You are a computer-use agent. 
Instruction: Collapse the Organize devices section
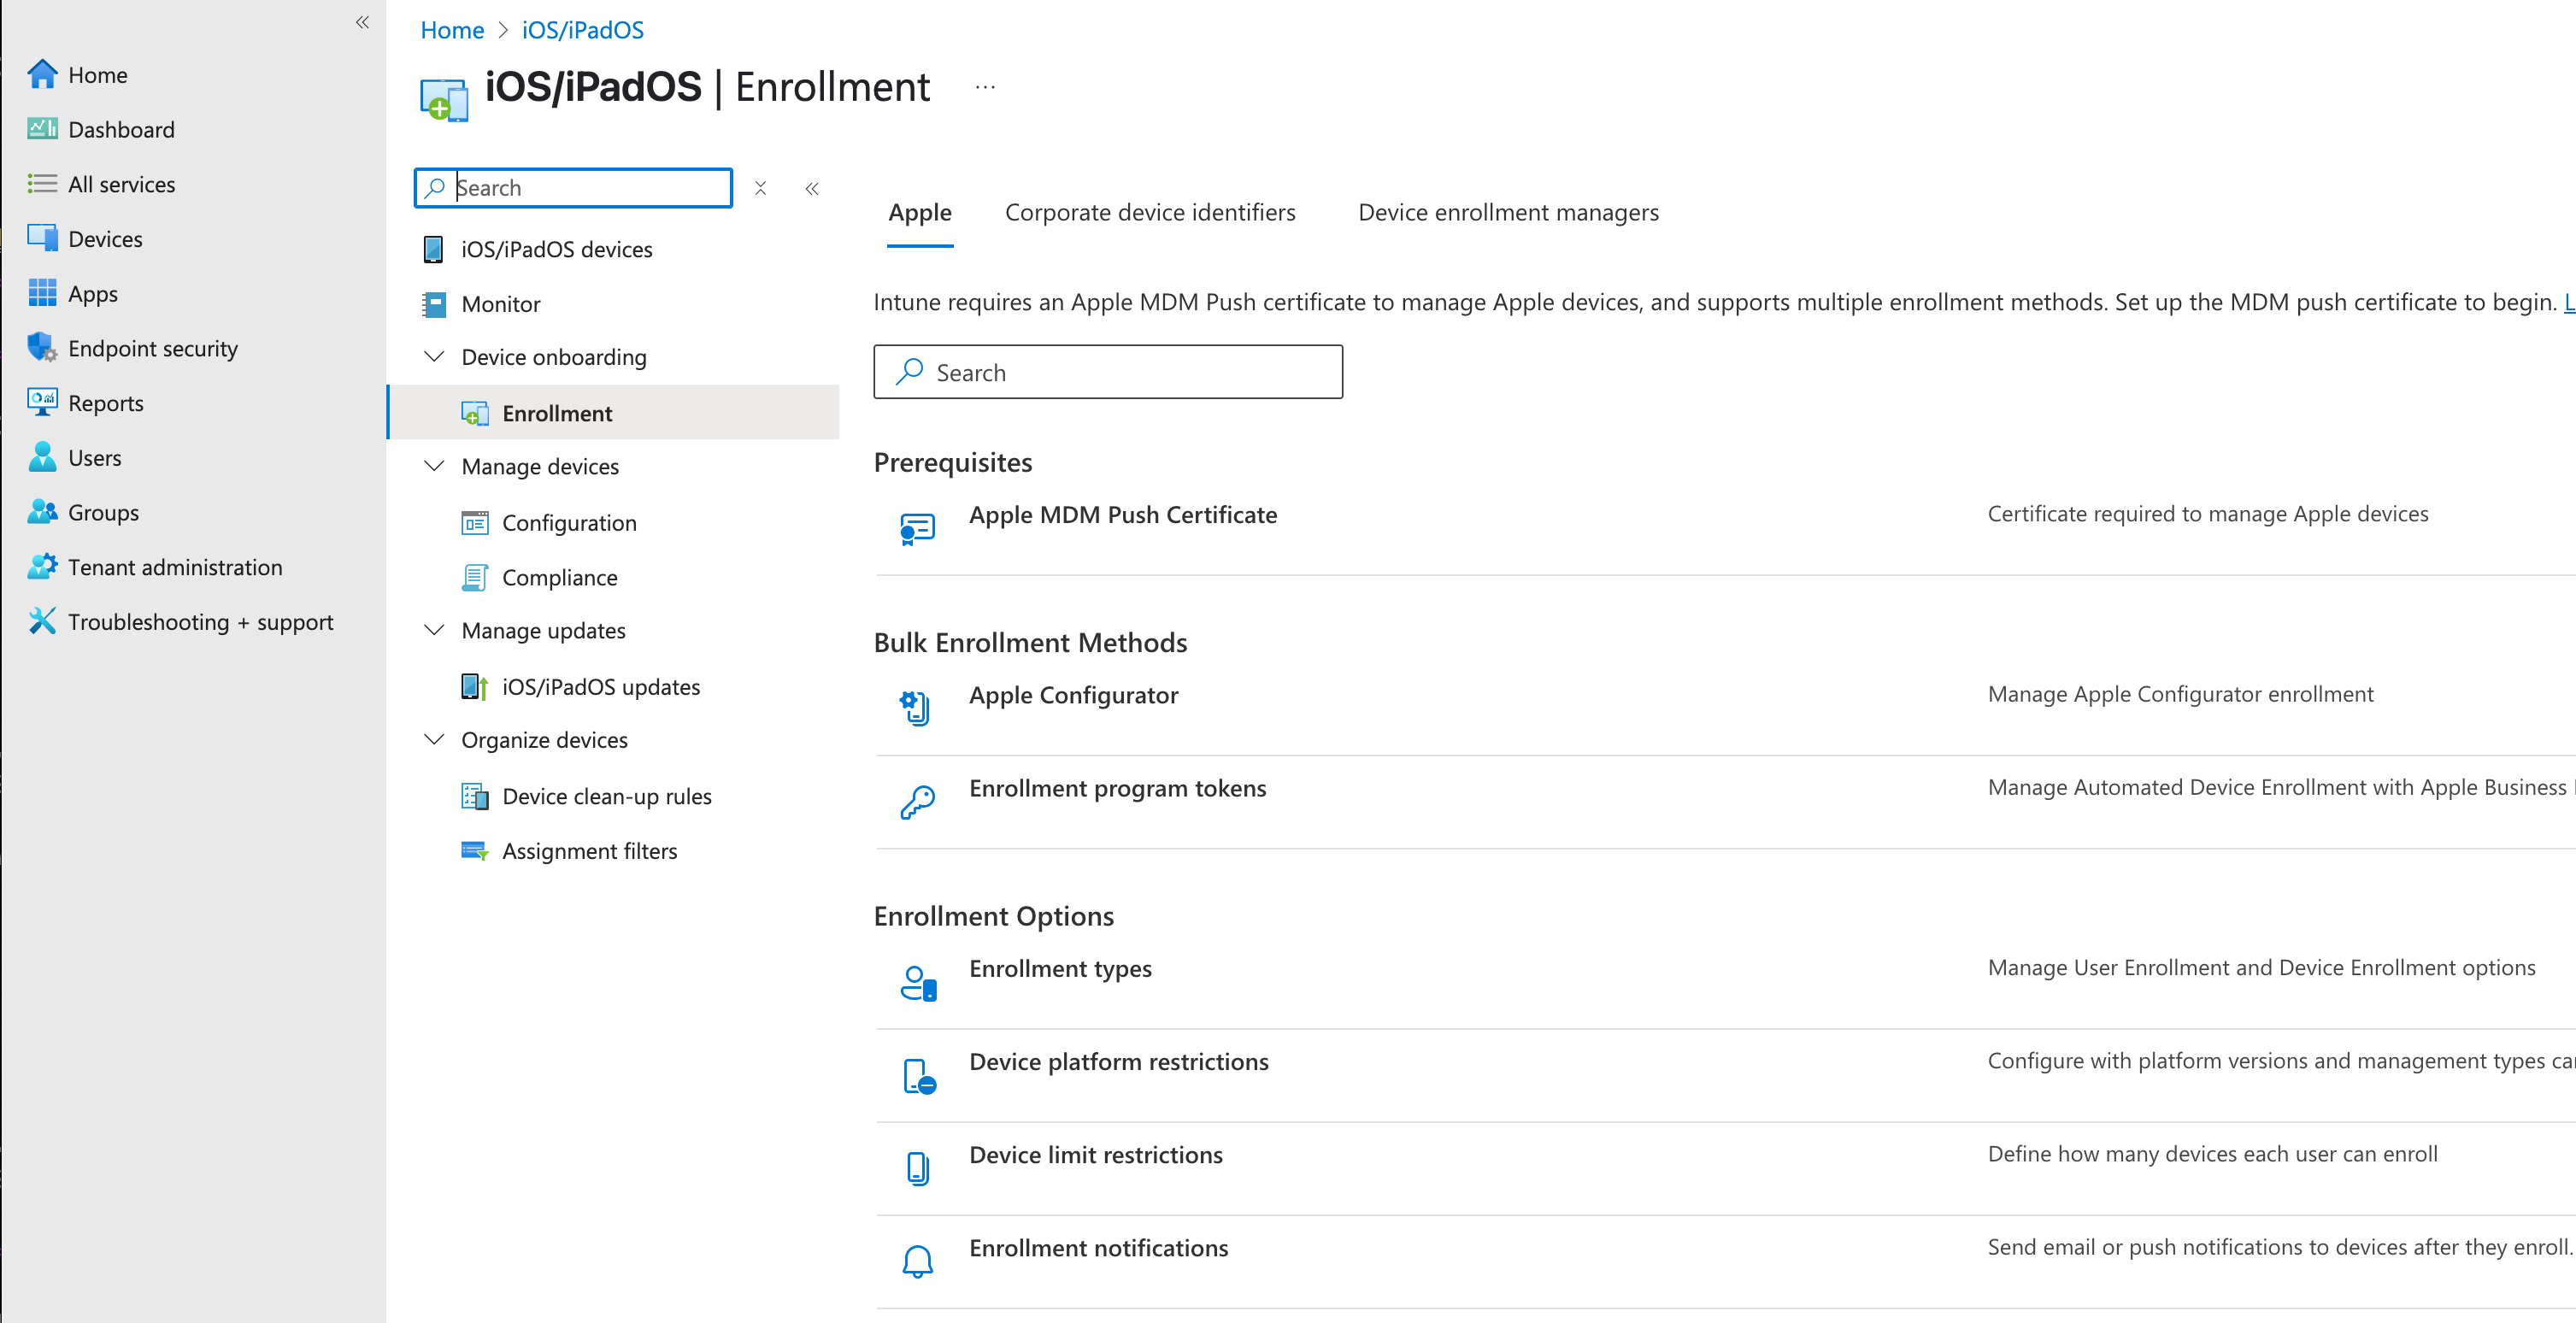tap(434, 740)
